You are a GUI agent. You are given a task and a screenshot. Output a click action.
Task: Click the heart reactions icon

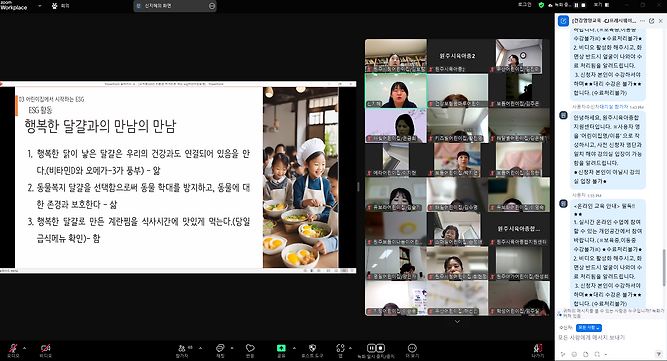tap(250, 350)
